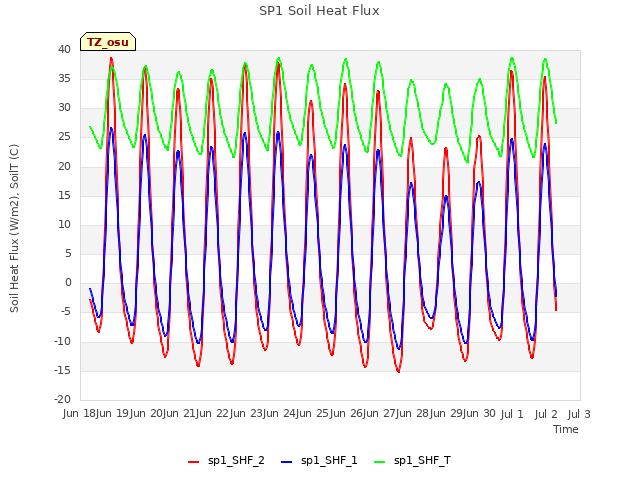
Task: Click the Jun 28 x-axis tick label
Action: (415, 414)
